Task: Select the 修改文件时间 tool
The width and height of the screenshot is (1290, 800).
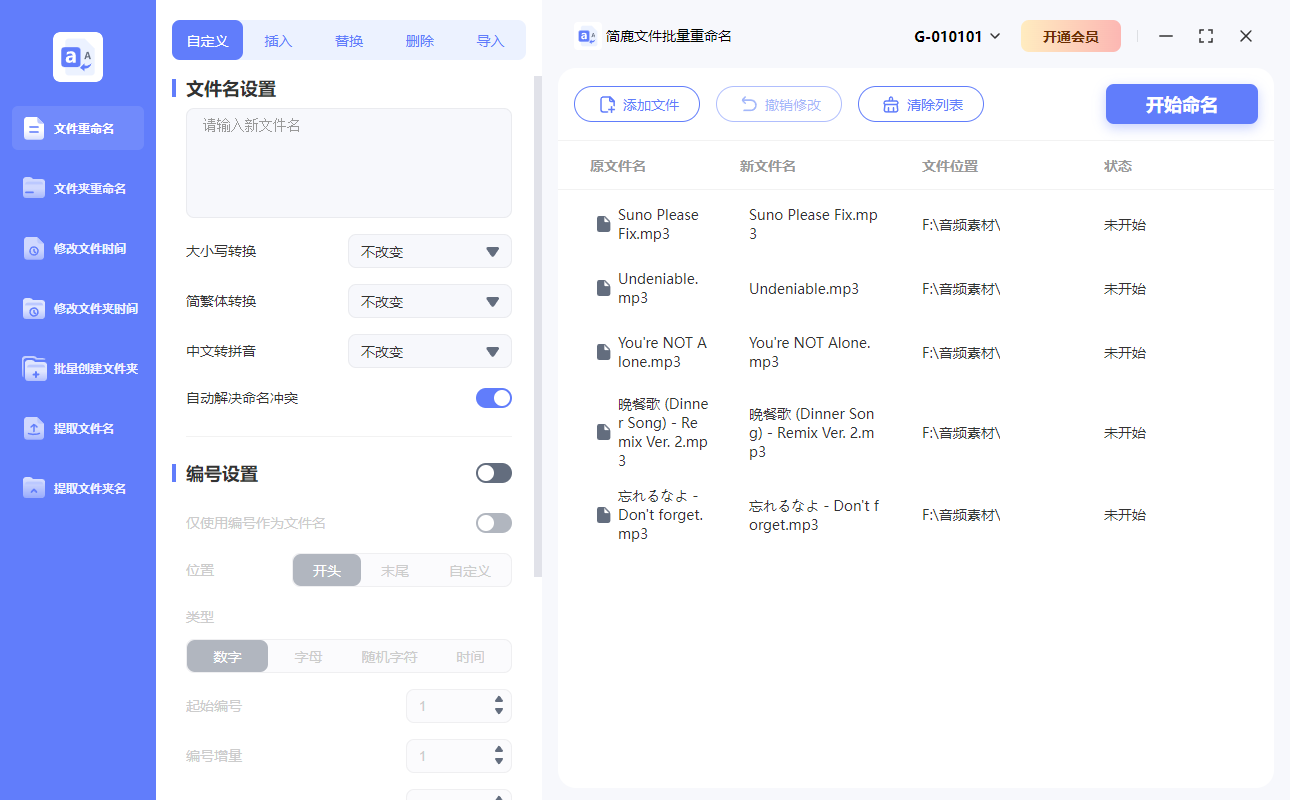Action: click(77, 248)
